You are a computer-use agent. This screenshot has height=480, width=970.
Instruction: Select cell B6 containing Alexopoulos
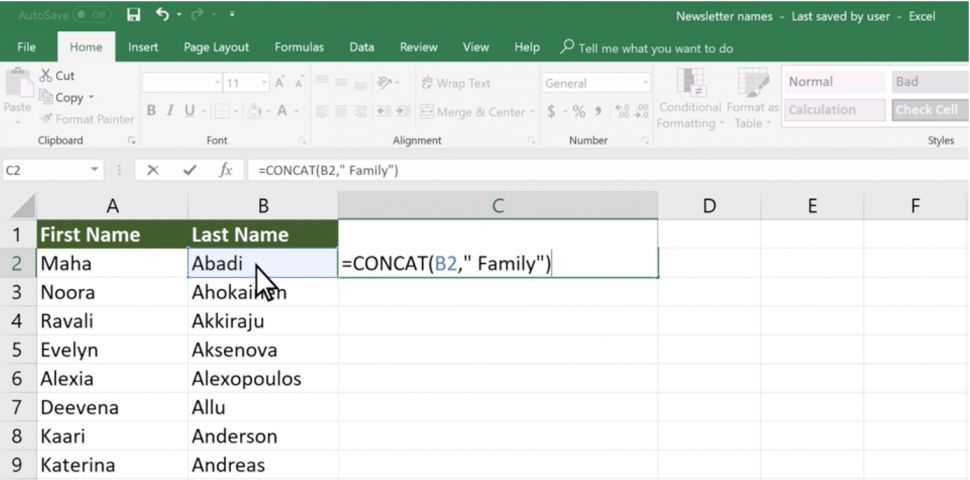[263, 379]
